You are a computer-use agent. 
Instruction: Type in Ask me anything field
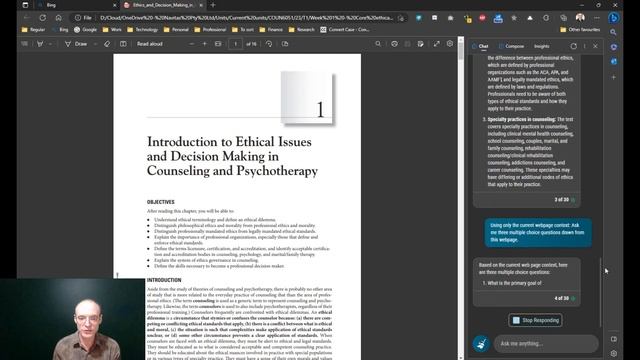(x=546, y=344)
